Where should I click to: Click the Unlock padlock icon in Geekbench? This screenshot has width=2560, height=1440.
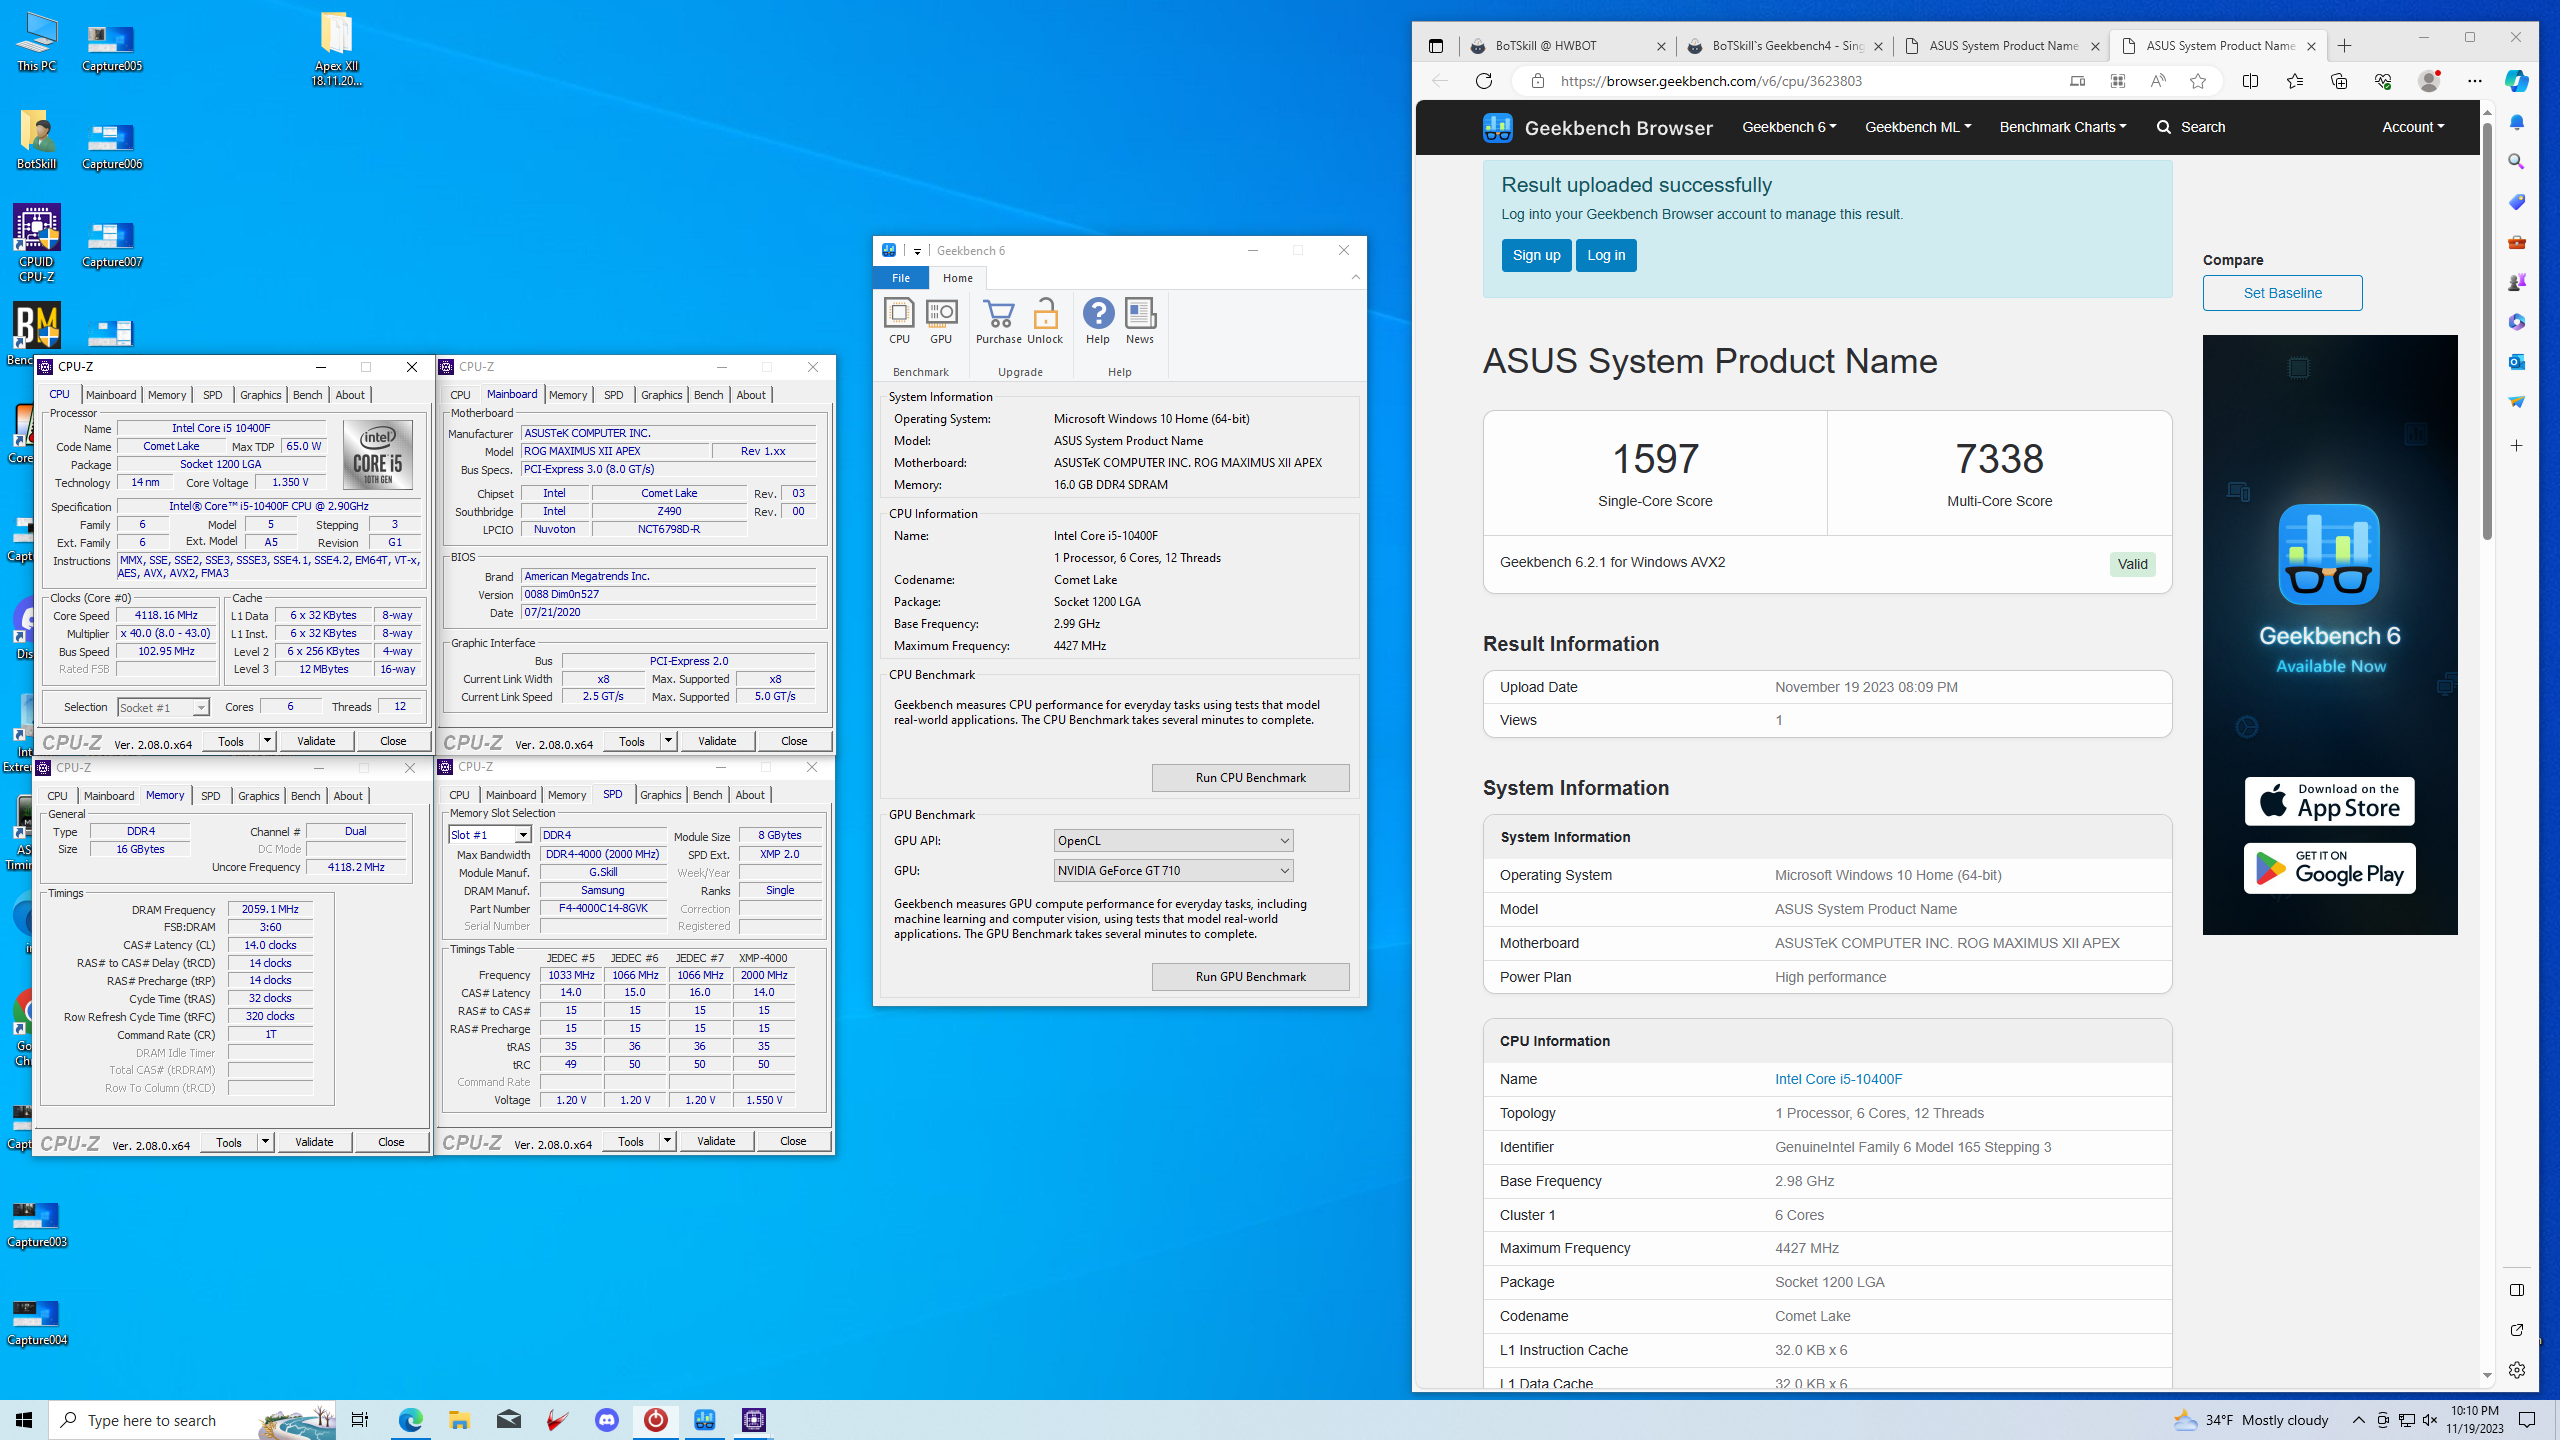[x=1045, y=321]
